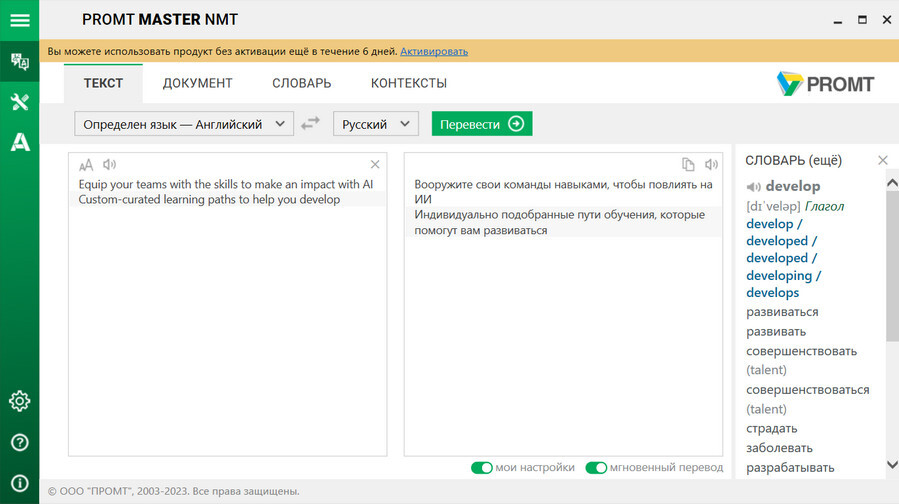Viewport: 899px width, 504px height.
Task: Select translation 'страдать' in dictionary
Action: [771, 429]
